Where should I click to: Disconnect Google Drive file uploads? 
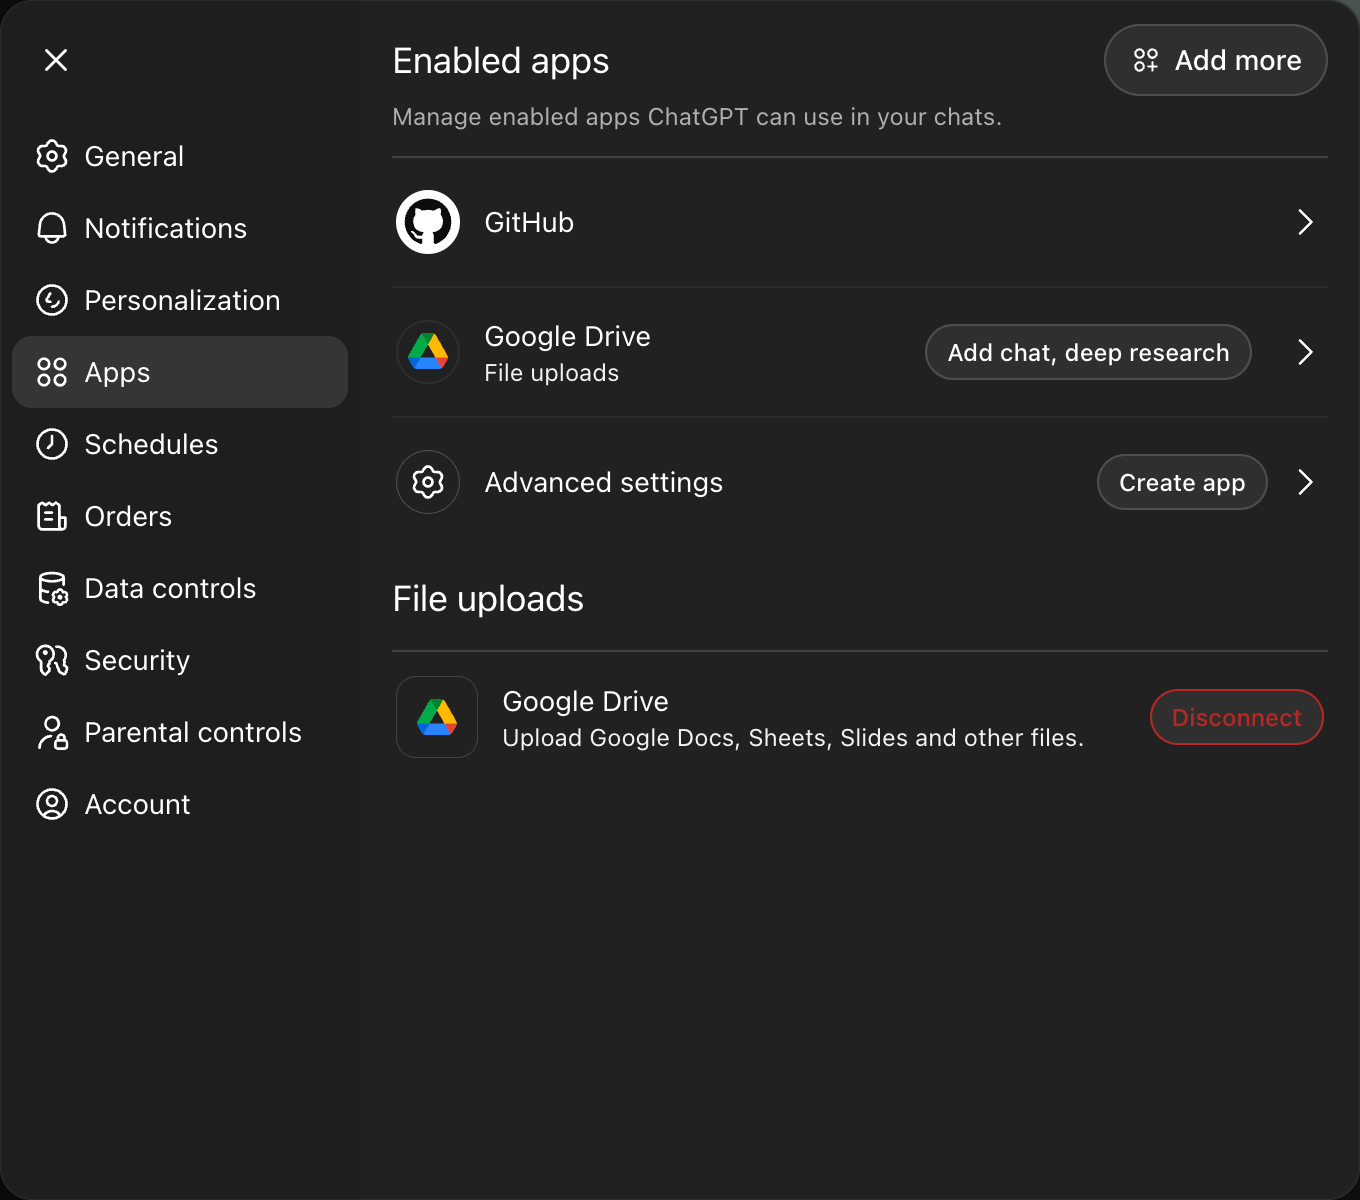point(1236,717)
